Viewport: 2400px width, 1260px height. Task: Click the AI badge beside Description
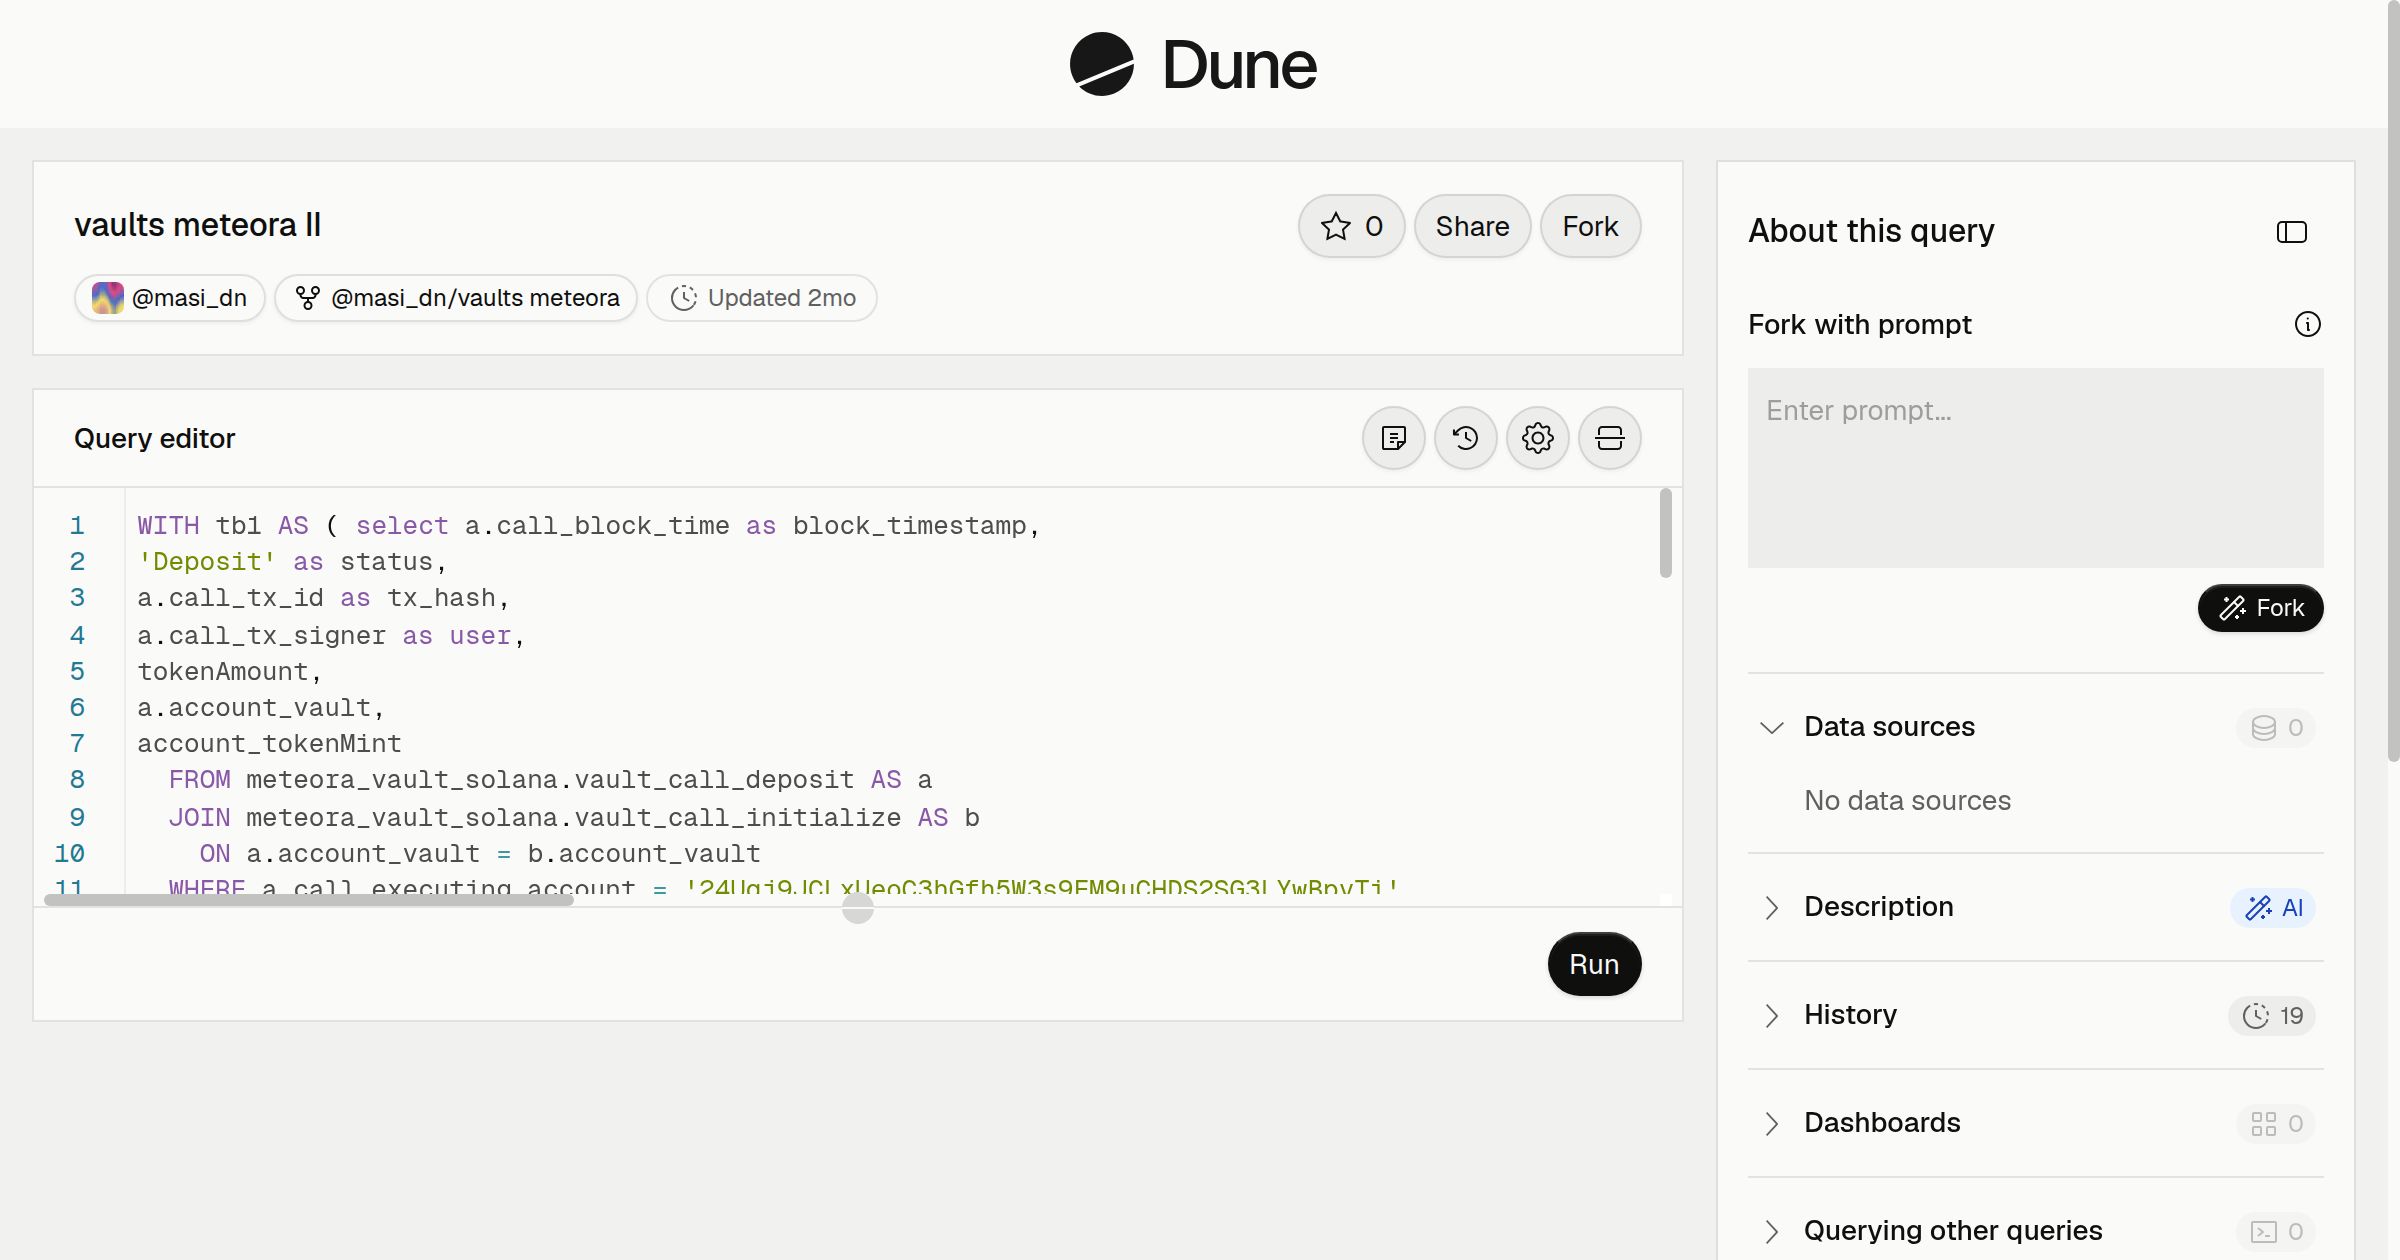(x=2273, y=907)
